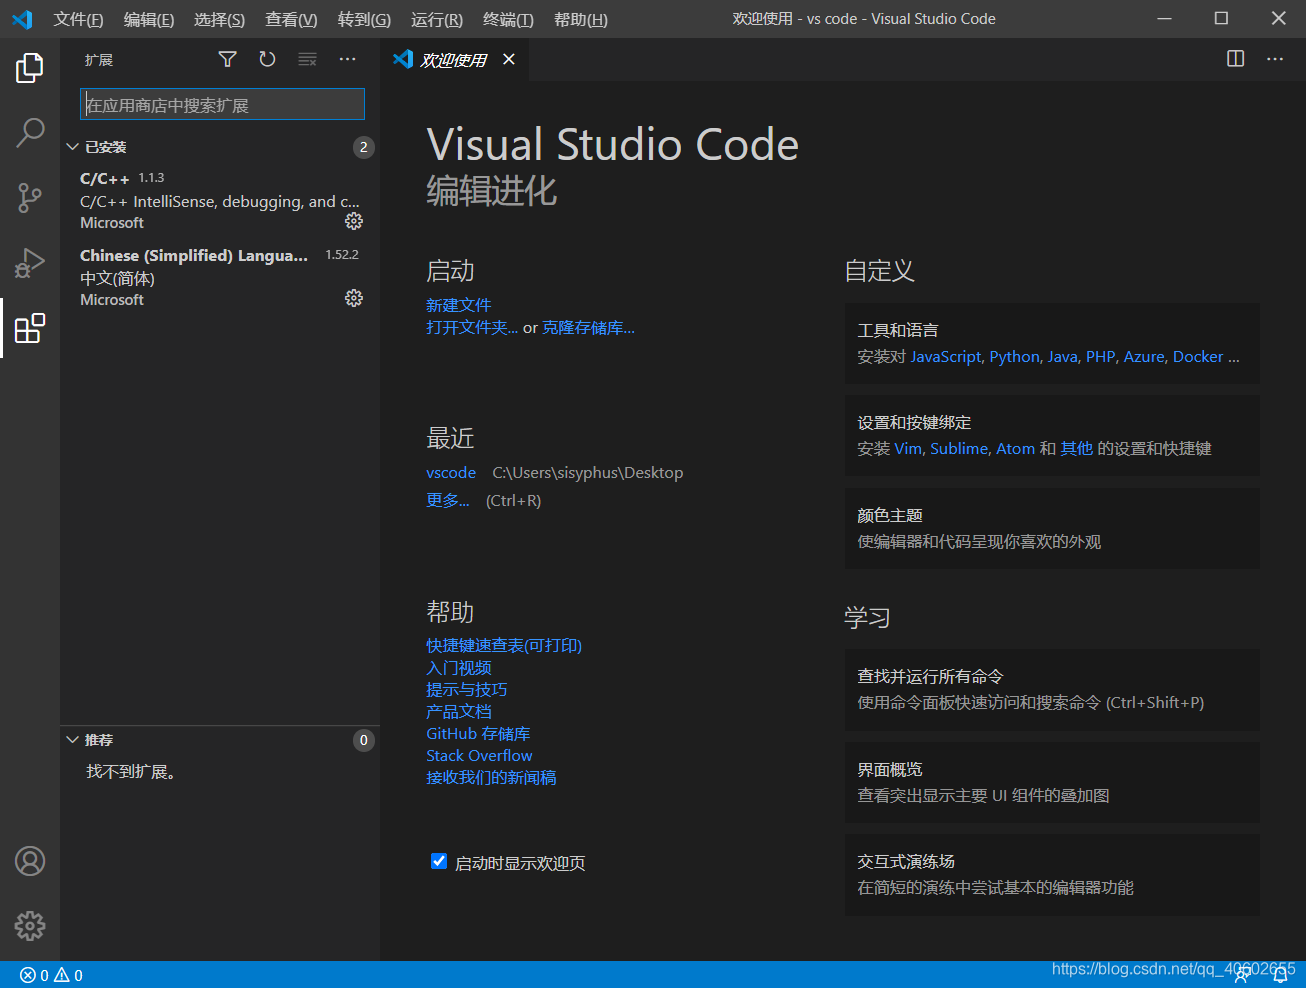Open recent vscode folder link

click(451, 472)
